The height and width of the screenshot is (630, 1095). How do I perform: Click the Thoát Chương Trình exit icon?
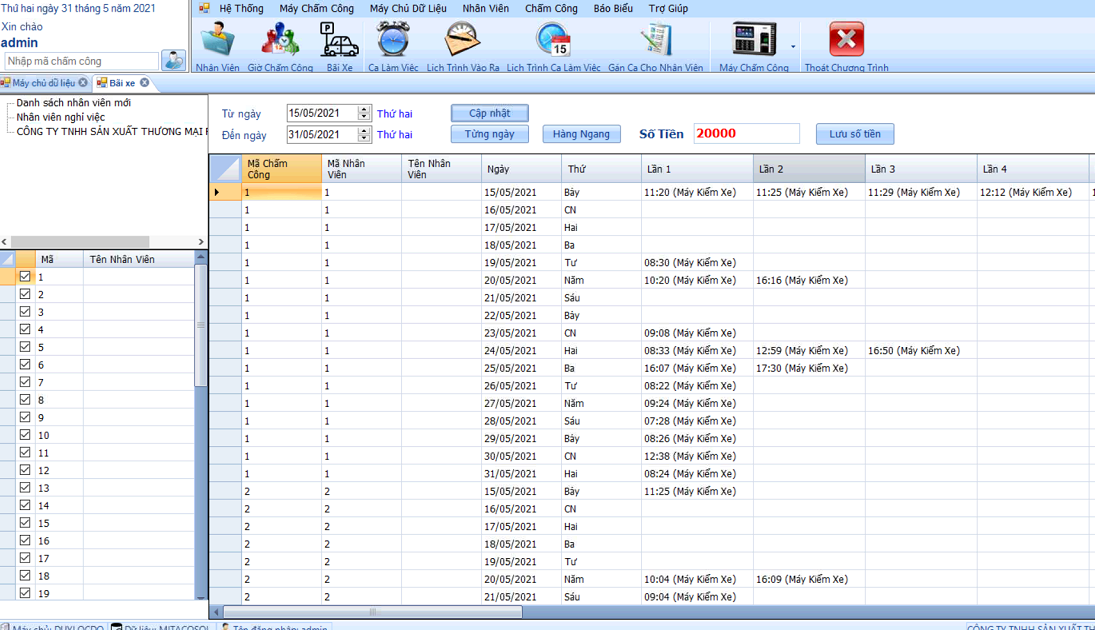coord(846,42)
